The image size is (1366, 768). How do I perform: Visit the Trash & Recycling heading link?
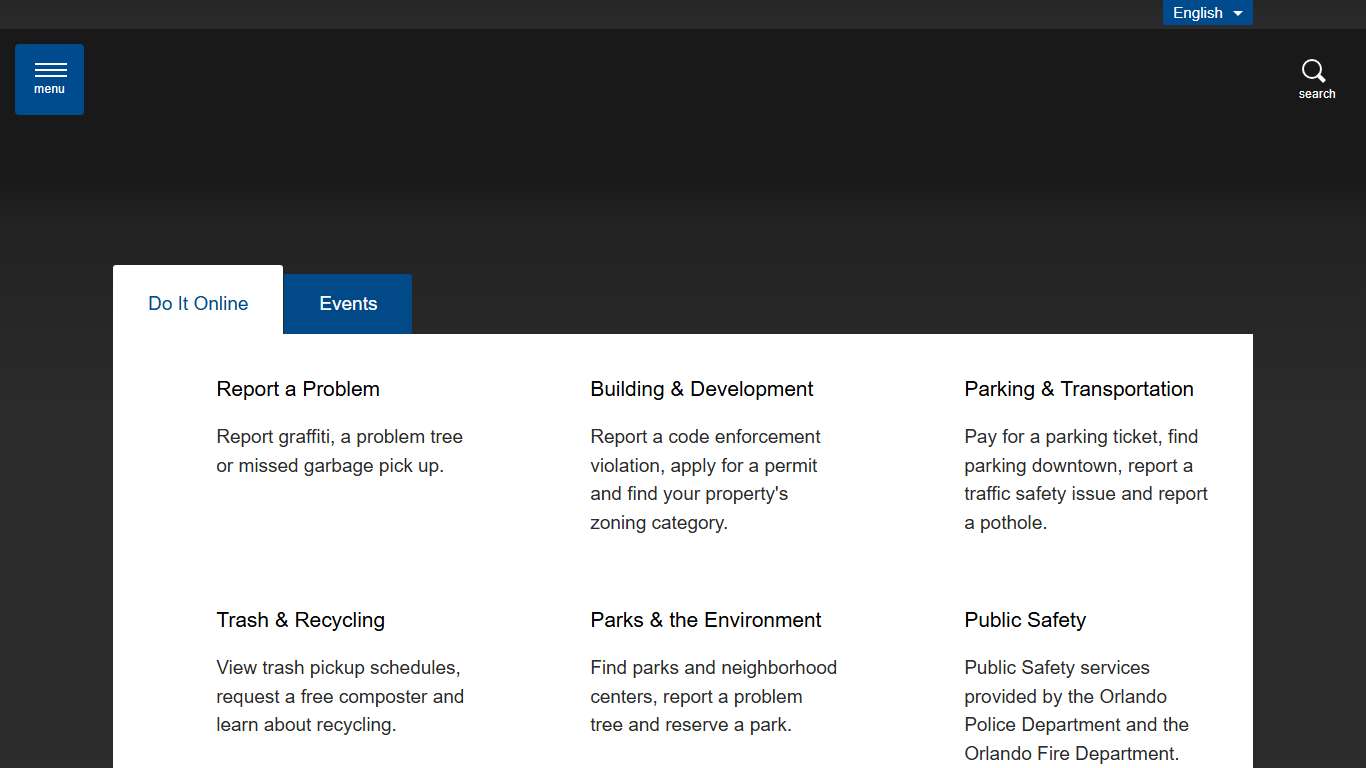[x=300, y=620]
